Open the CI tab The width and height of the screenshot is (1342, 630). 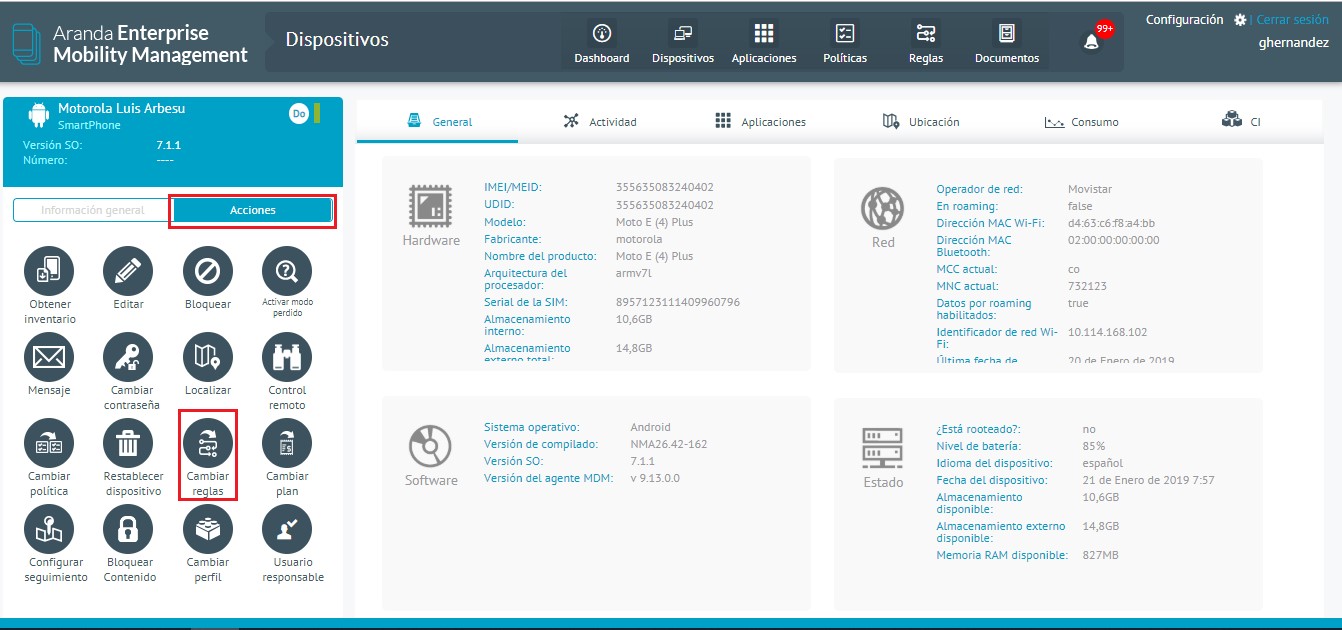click(x=1241, y=121)
